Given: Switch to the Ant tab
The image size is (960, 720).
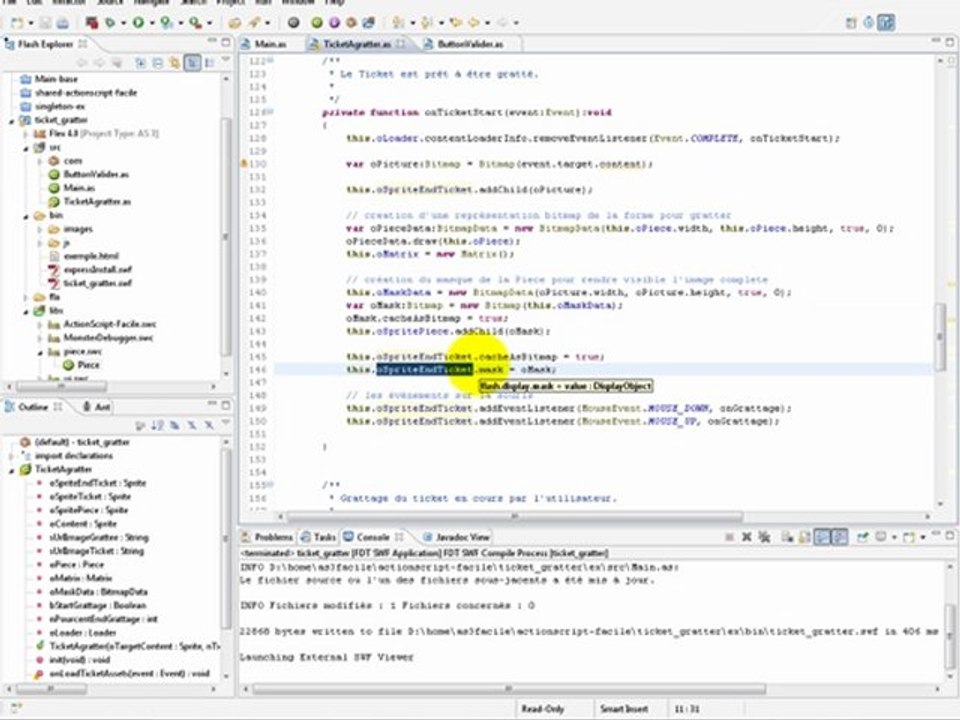Looking at the screenshot, I should tap(96, 407).
